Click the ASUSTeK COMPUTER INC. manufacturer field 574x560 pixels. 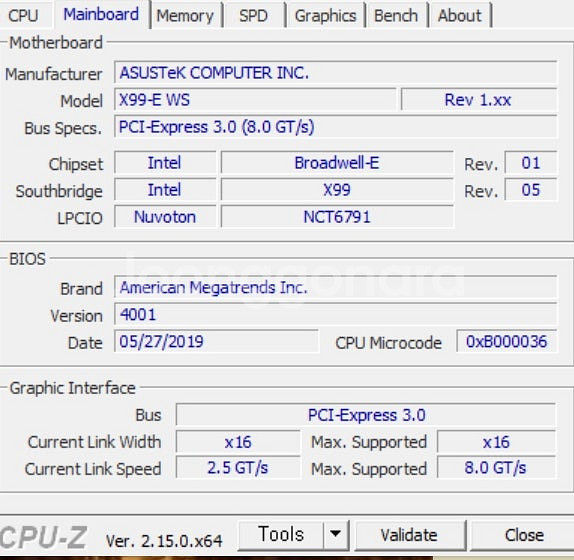point(335,73)
